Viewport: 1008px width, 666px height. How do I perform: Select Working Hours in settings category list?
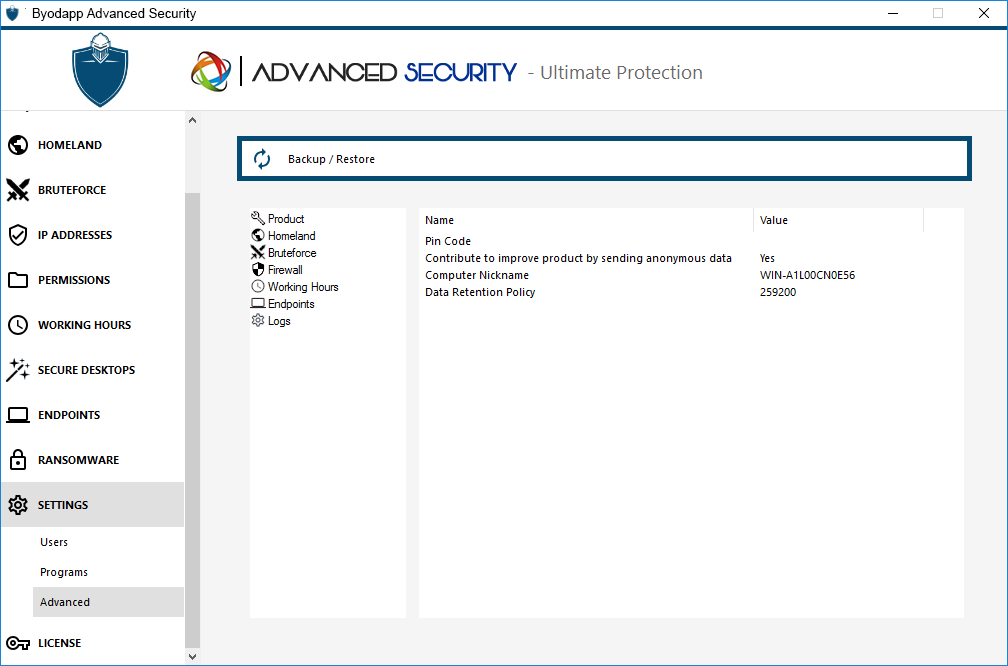(x=303, y=287)
